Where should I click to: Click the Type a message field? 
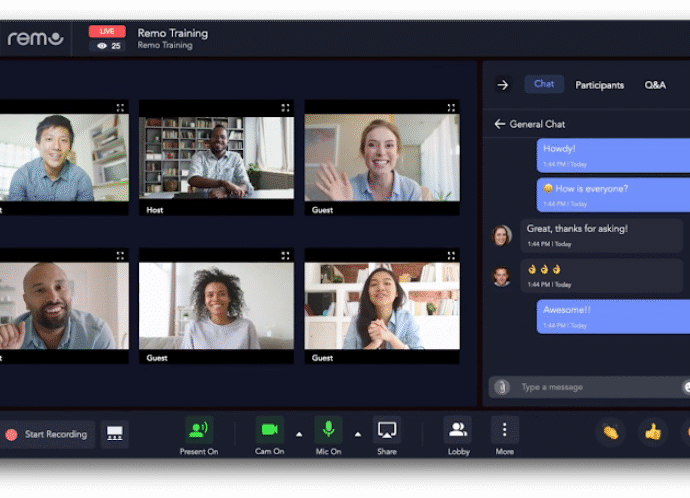coord(595,387)
